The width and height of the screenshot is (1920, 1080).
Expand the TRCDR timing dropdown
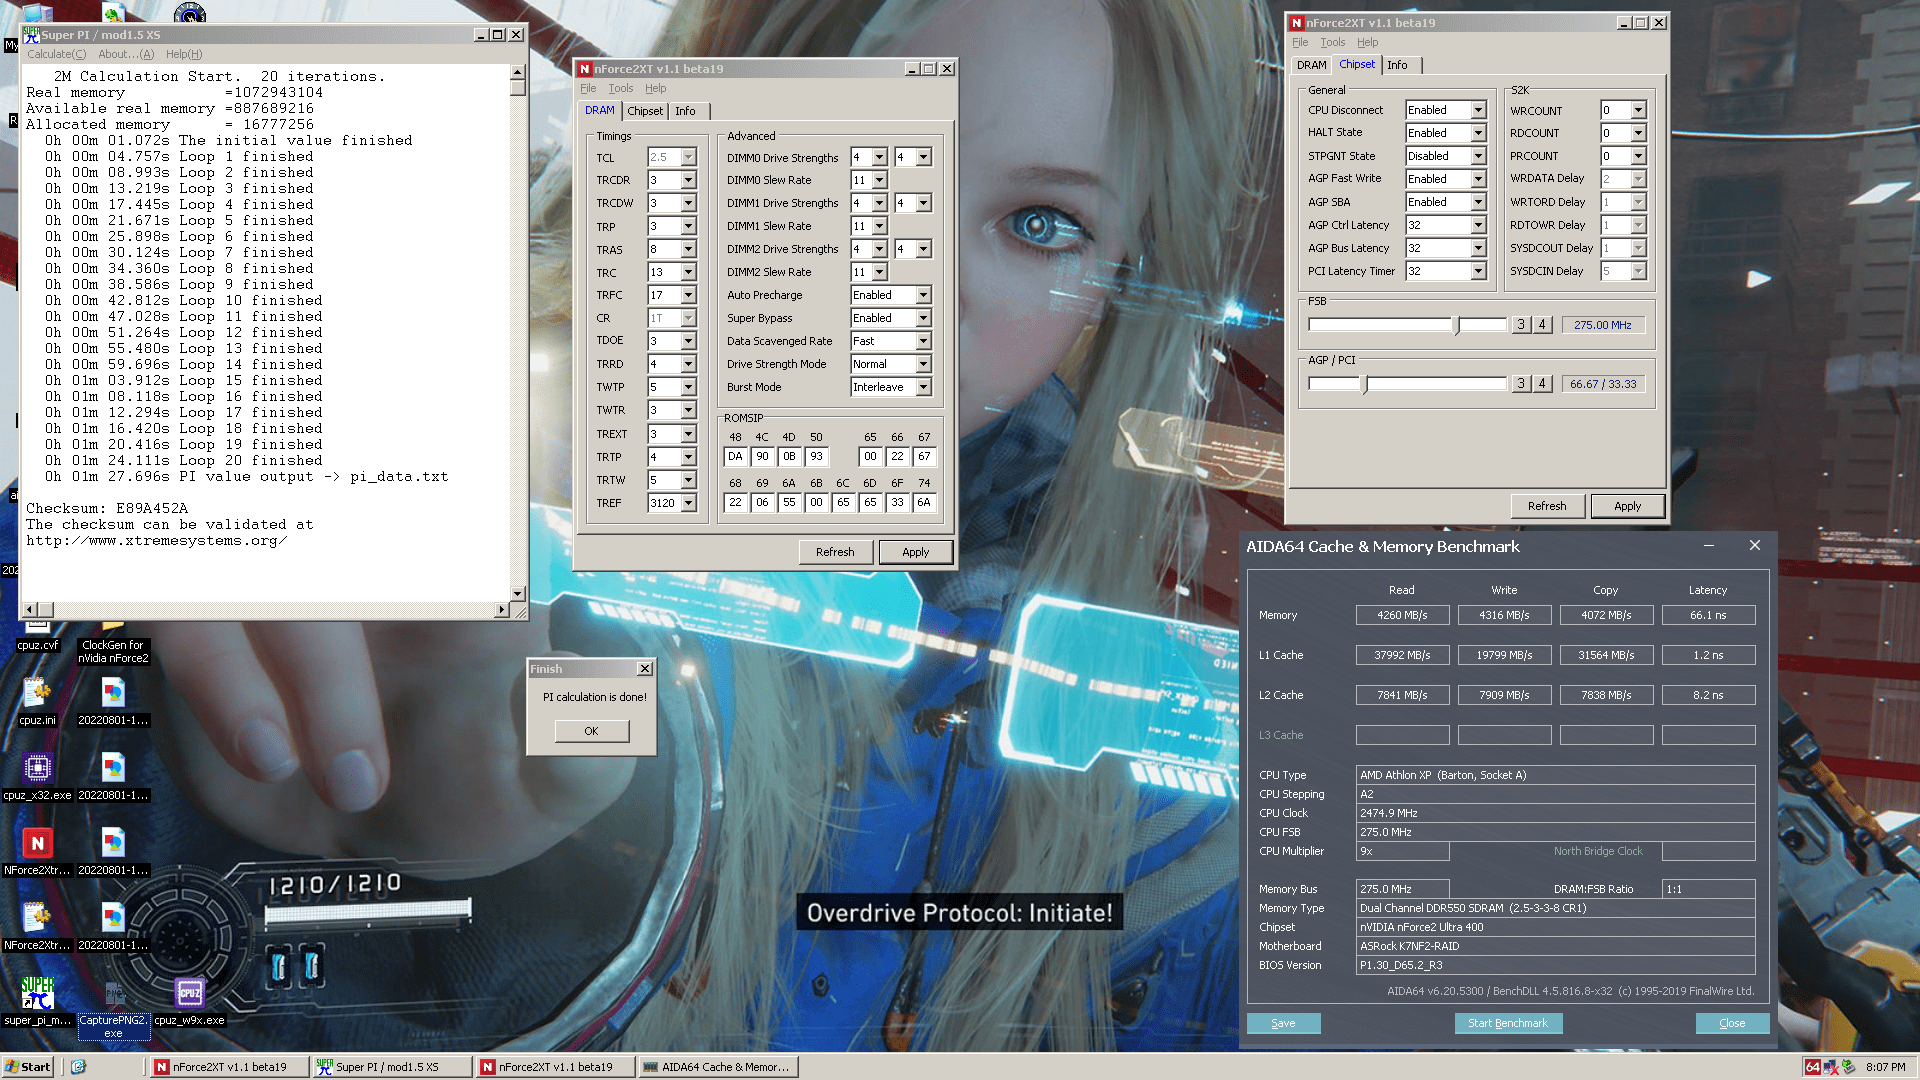(688, 181)
